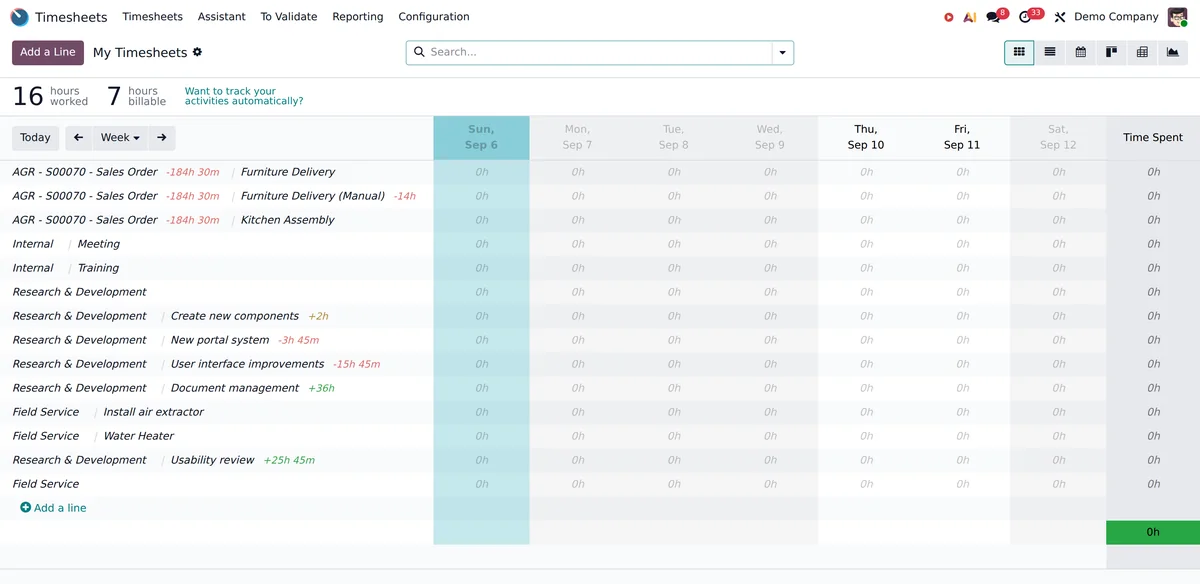This screenshot has height=584, width=1200.
Task: Click the 'New portal system' row label
Action: 220,340
